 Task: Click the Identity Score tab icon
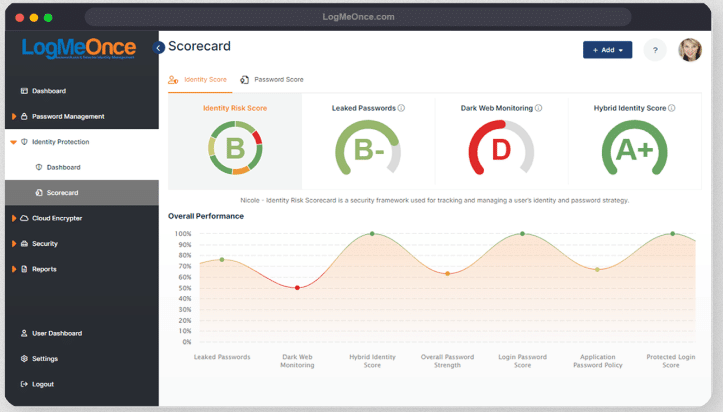pyautogui.click(x=173, y=80)
